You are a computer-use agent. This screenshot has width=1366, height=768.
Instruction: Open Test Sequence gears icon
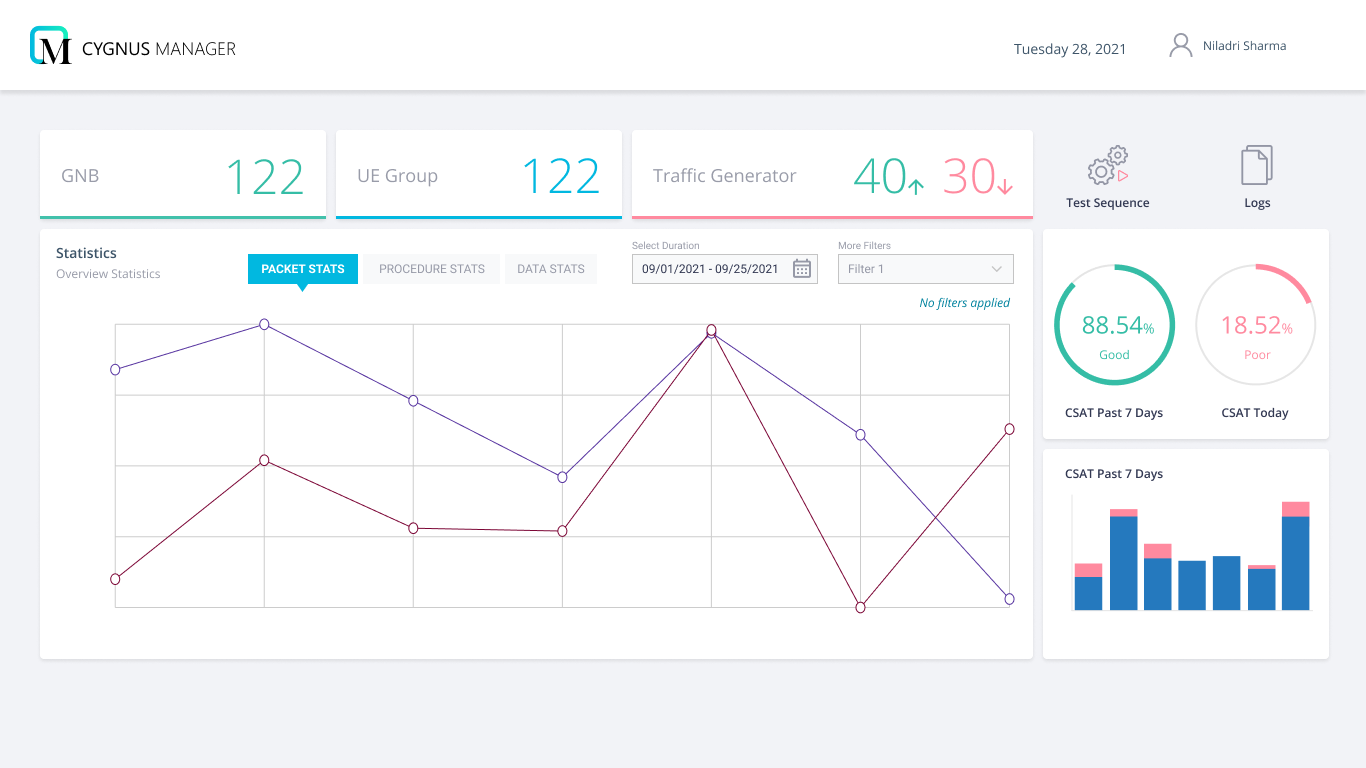point(1107,166)
